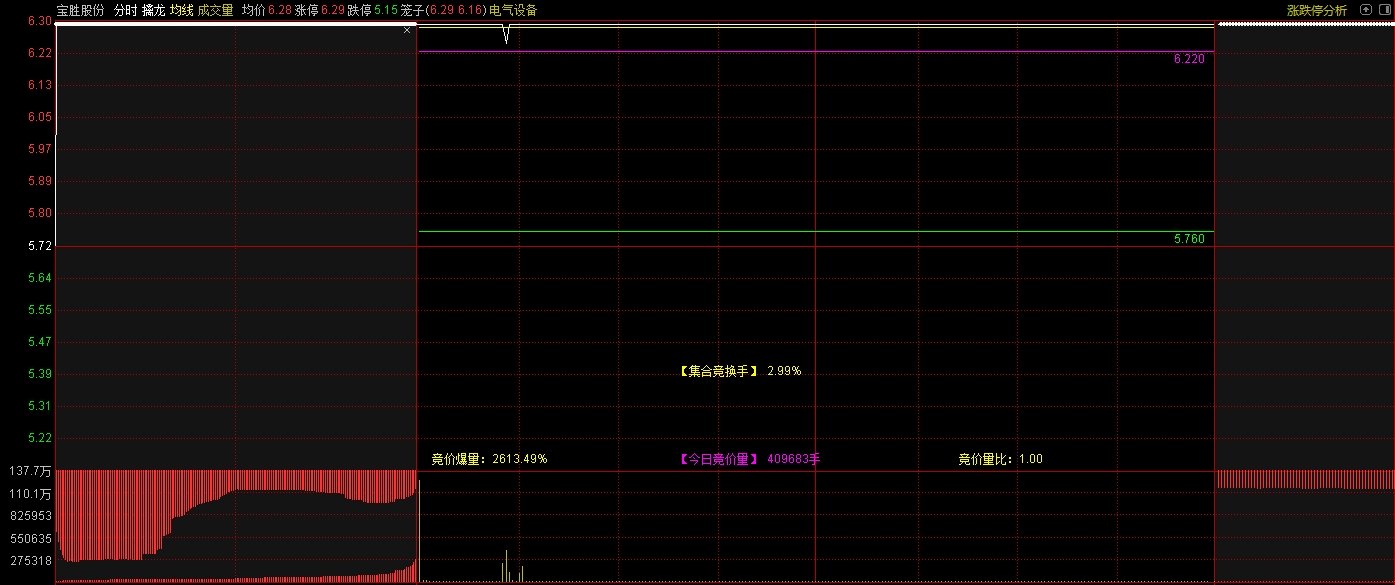The image size is (1395, 585).
Task: Click the 集合竞换手 turnover label
Action: 720,371
